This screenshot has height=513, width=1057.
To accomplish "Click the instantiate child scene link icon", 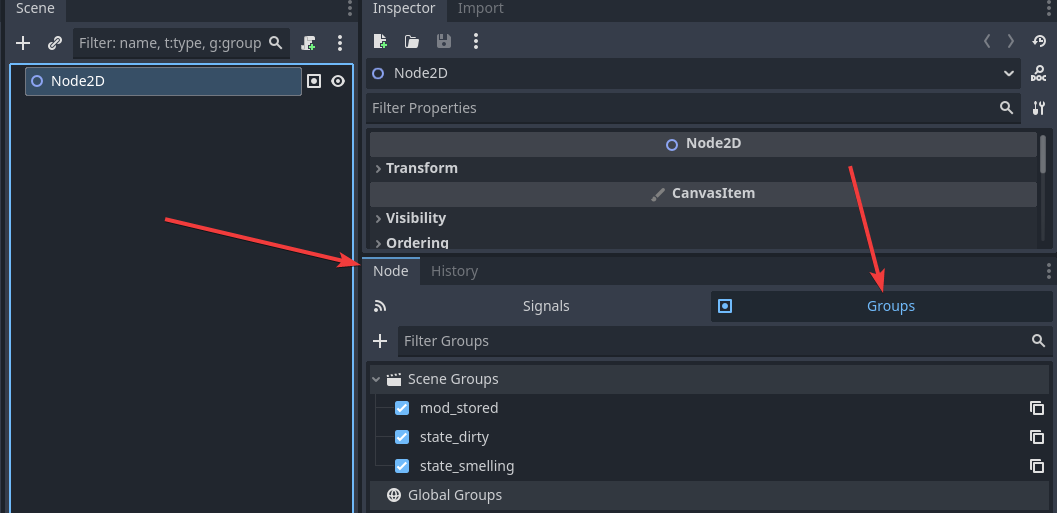I will pos(55,43).
